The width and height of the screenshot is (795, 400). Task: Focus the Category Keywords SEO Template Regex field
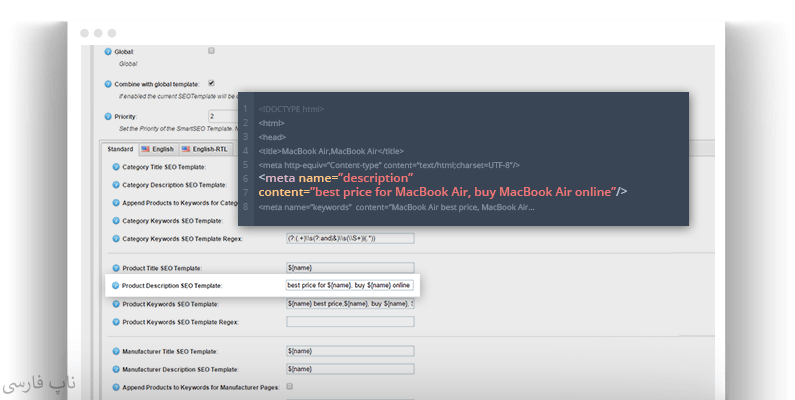tap(349, 239)
